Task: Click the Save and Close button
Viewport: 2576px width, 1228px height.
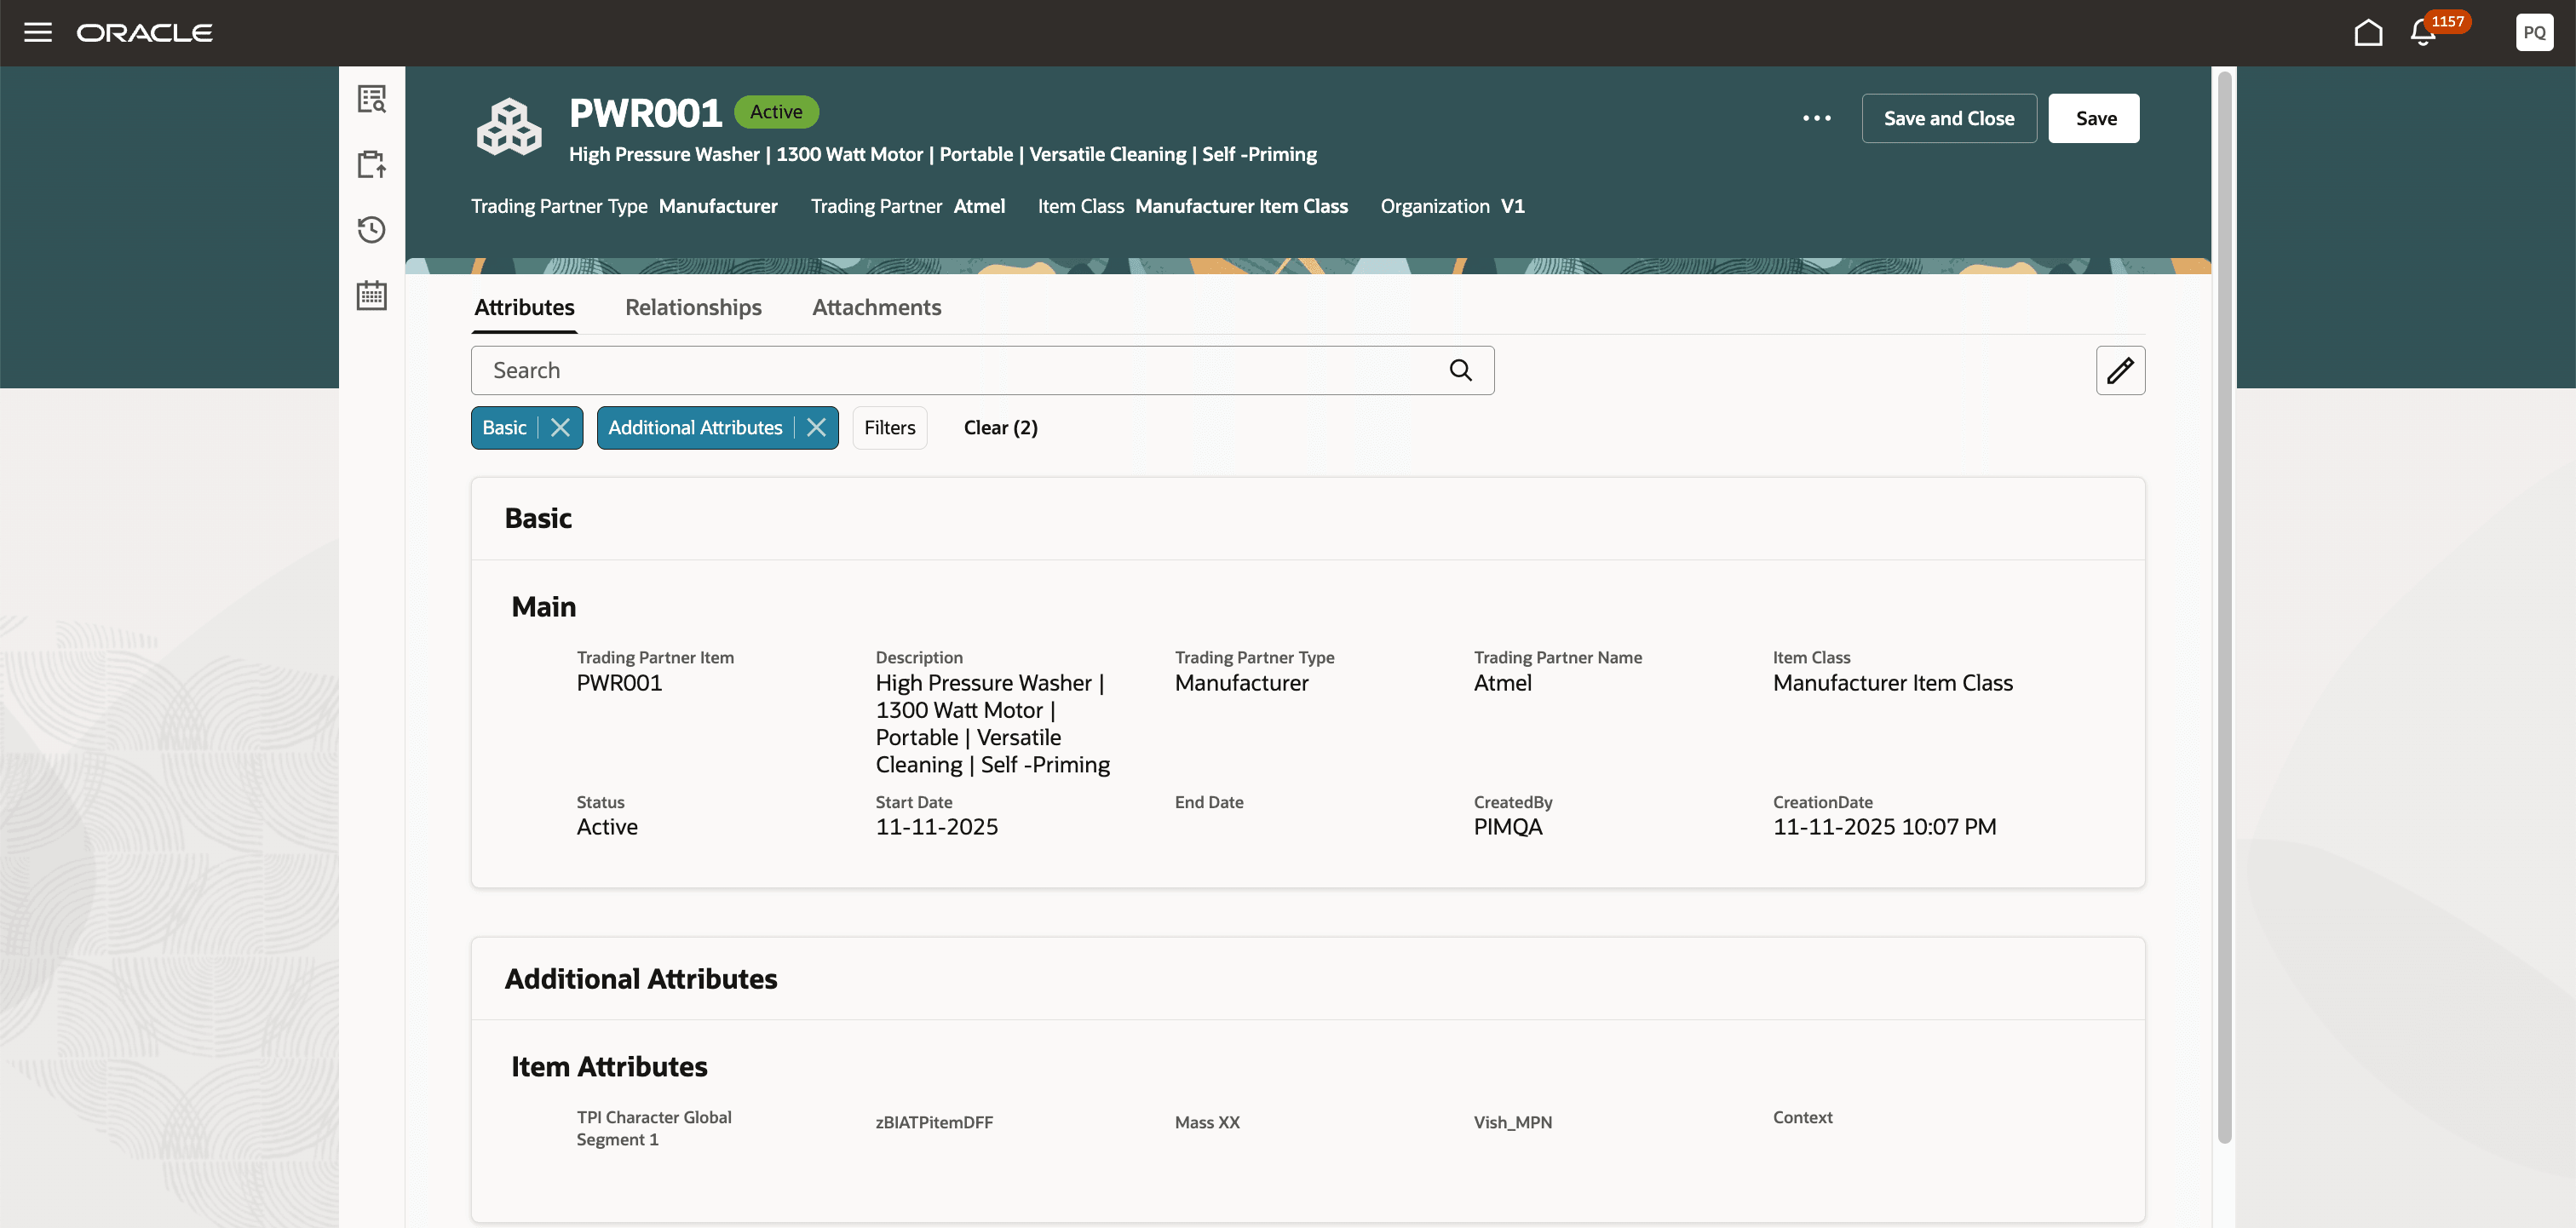Action: (x=1948, y=118)
